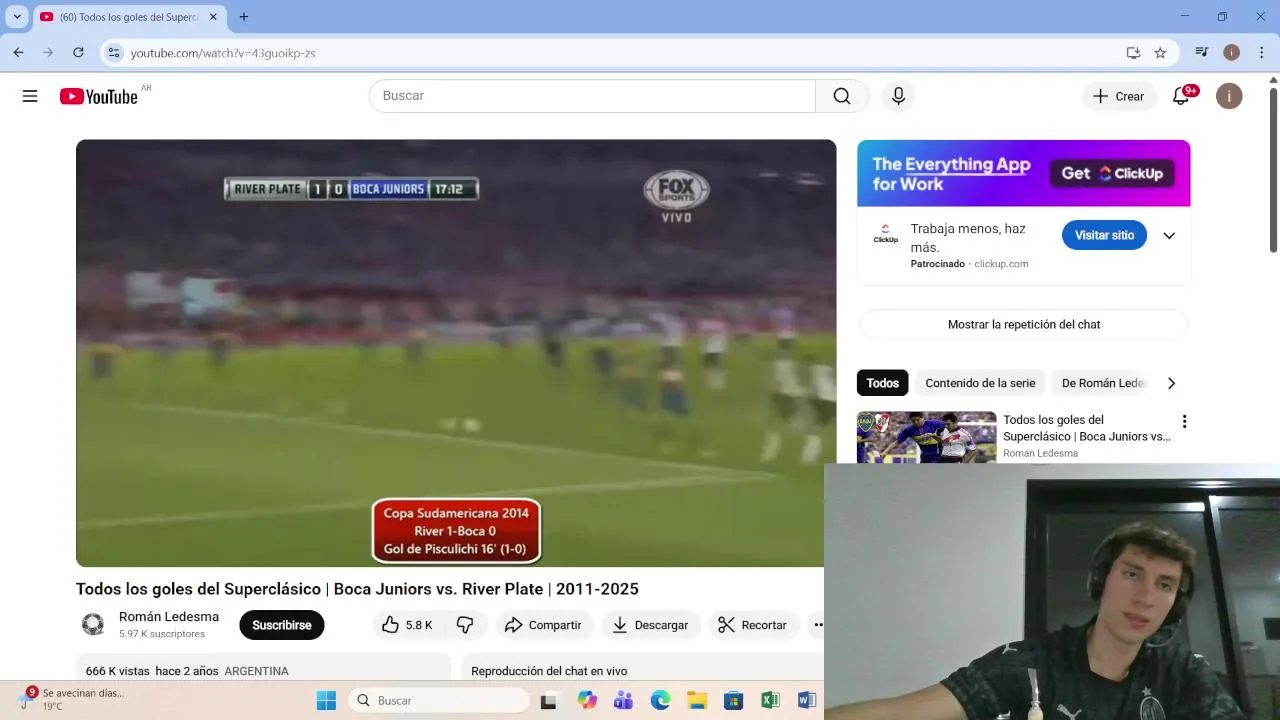
Task: Click Mostrar la repetición del chat
Action: point(1024,324)
